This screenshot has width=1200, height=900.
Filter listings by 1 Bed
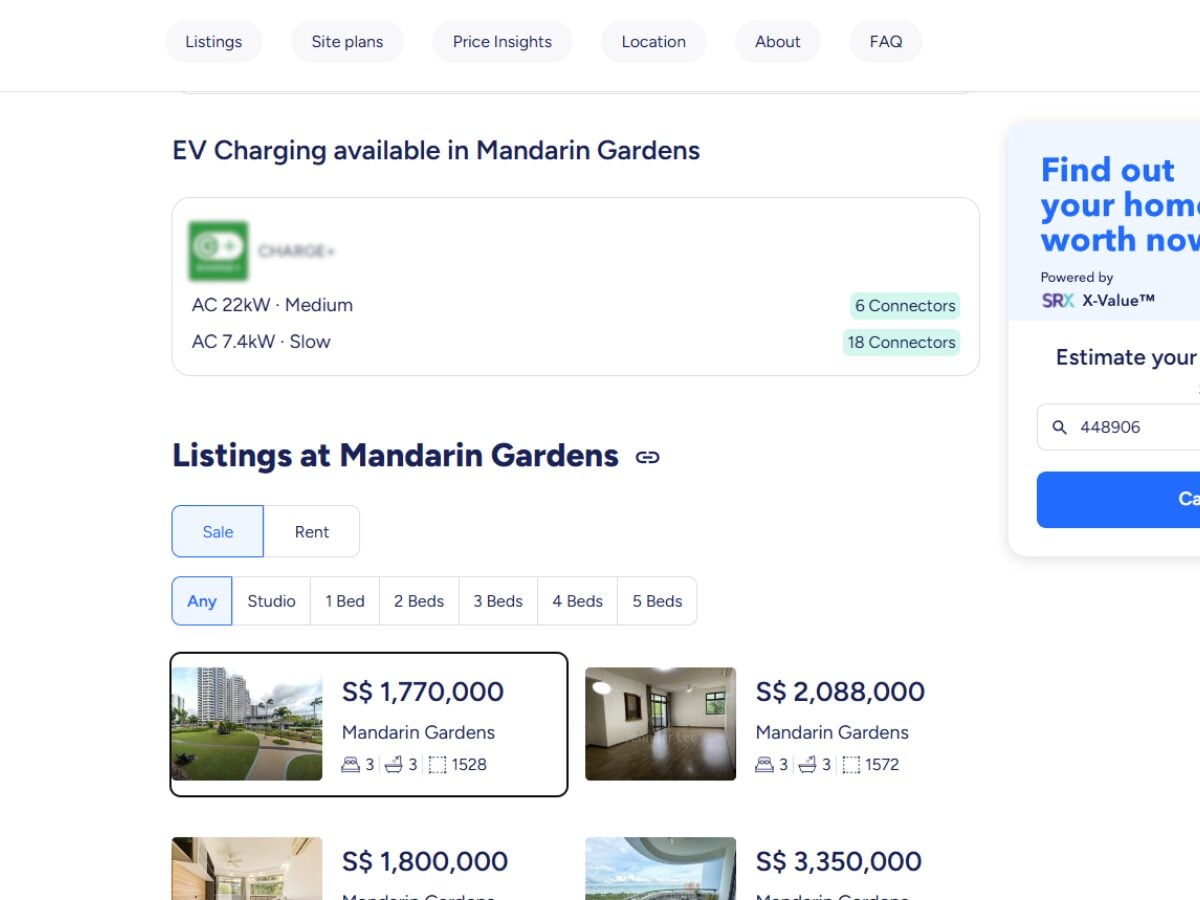[345, 601]
